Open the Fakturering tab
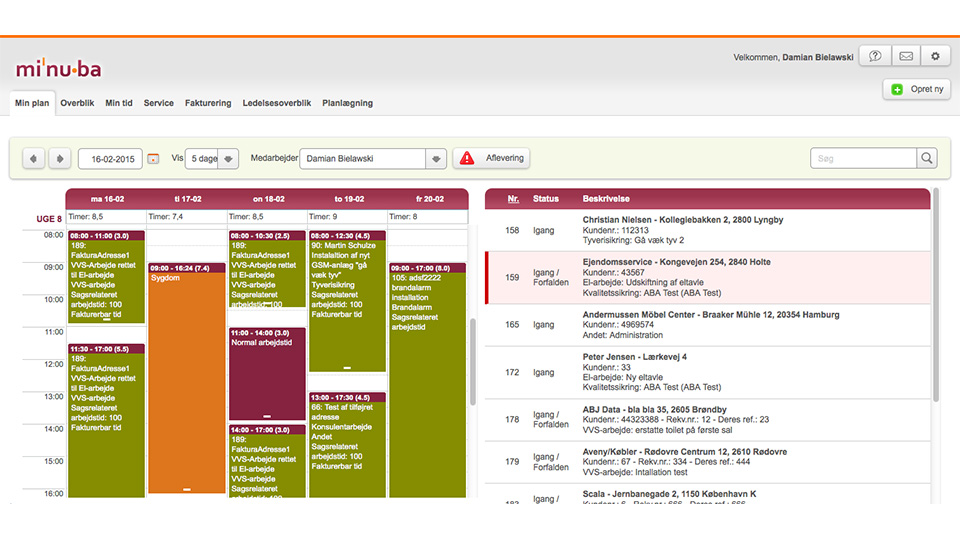 pyautogui.click(x=208, y=103)
